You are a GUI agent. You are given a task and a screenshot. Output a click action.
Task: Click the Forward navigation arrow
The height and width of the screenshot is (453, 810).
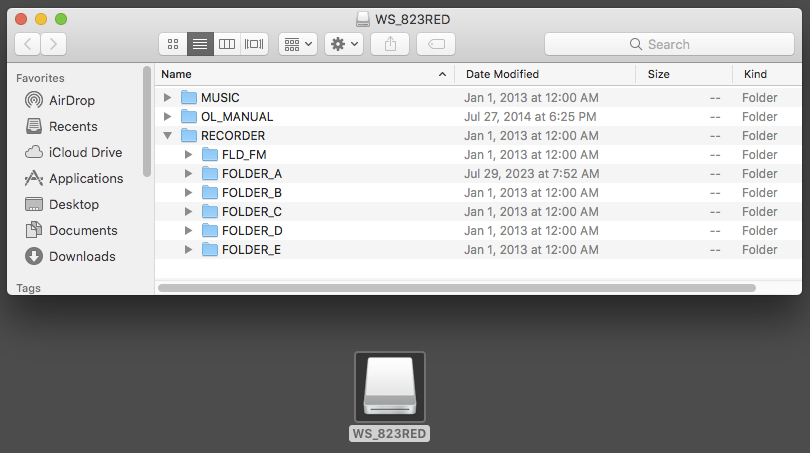point(54,44)
